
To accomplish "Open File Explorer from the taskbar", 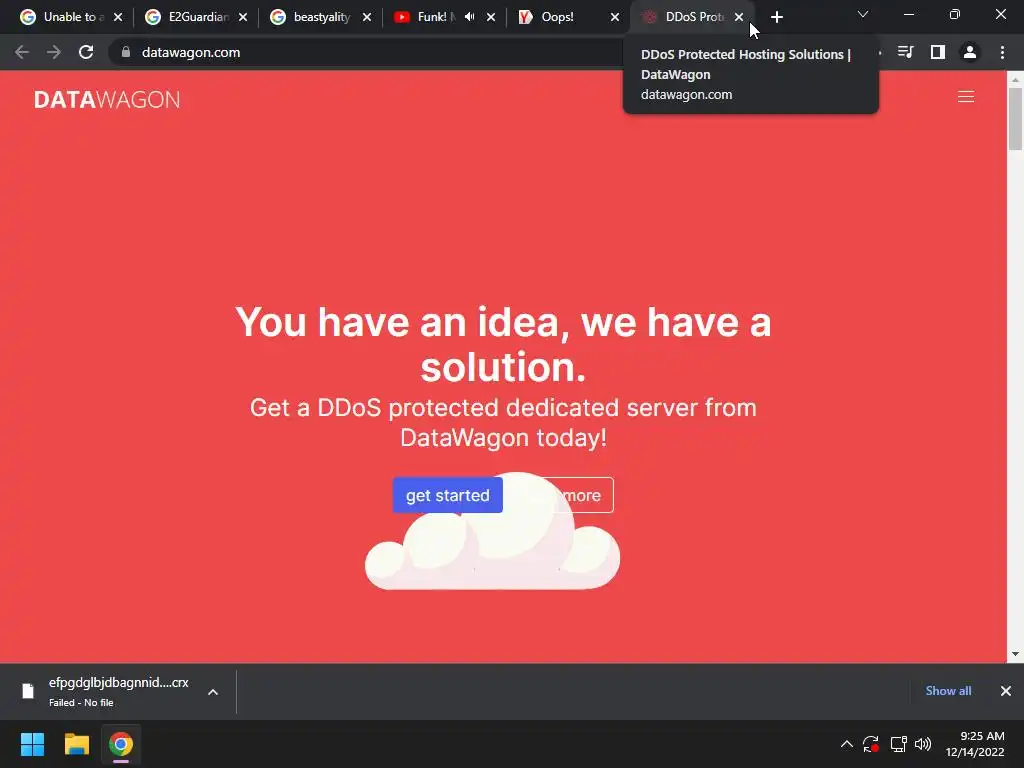I will 76,744.
